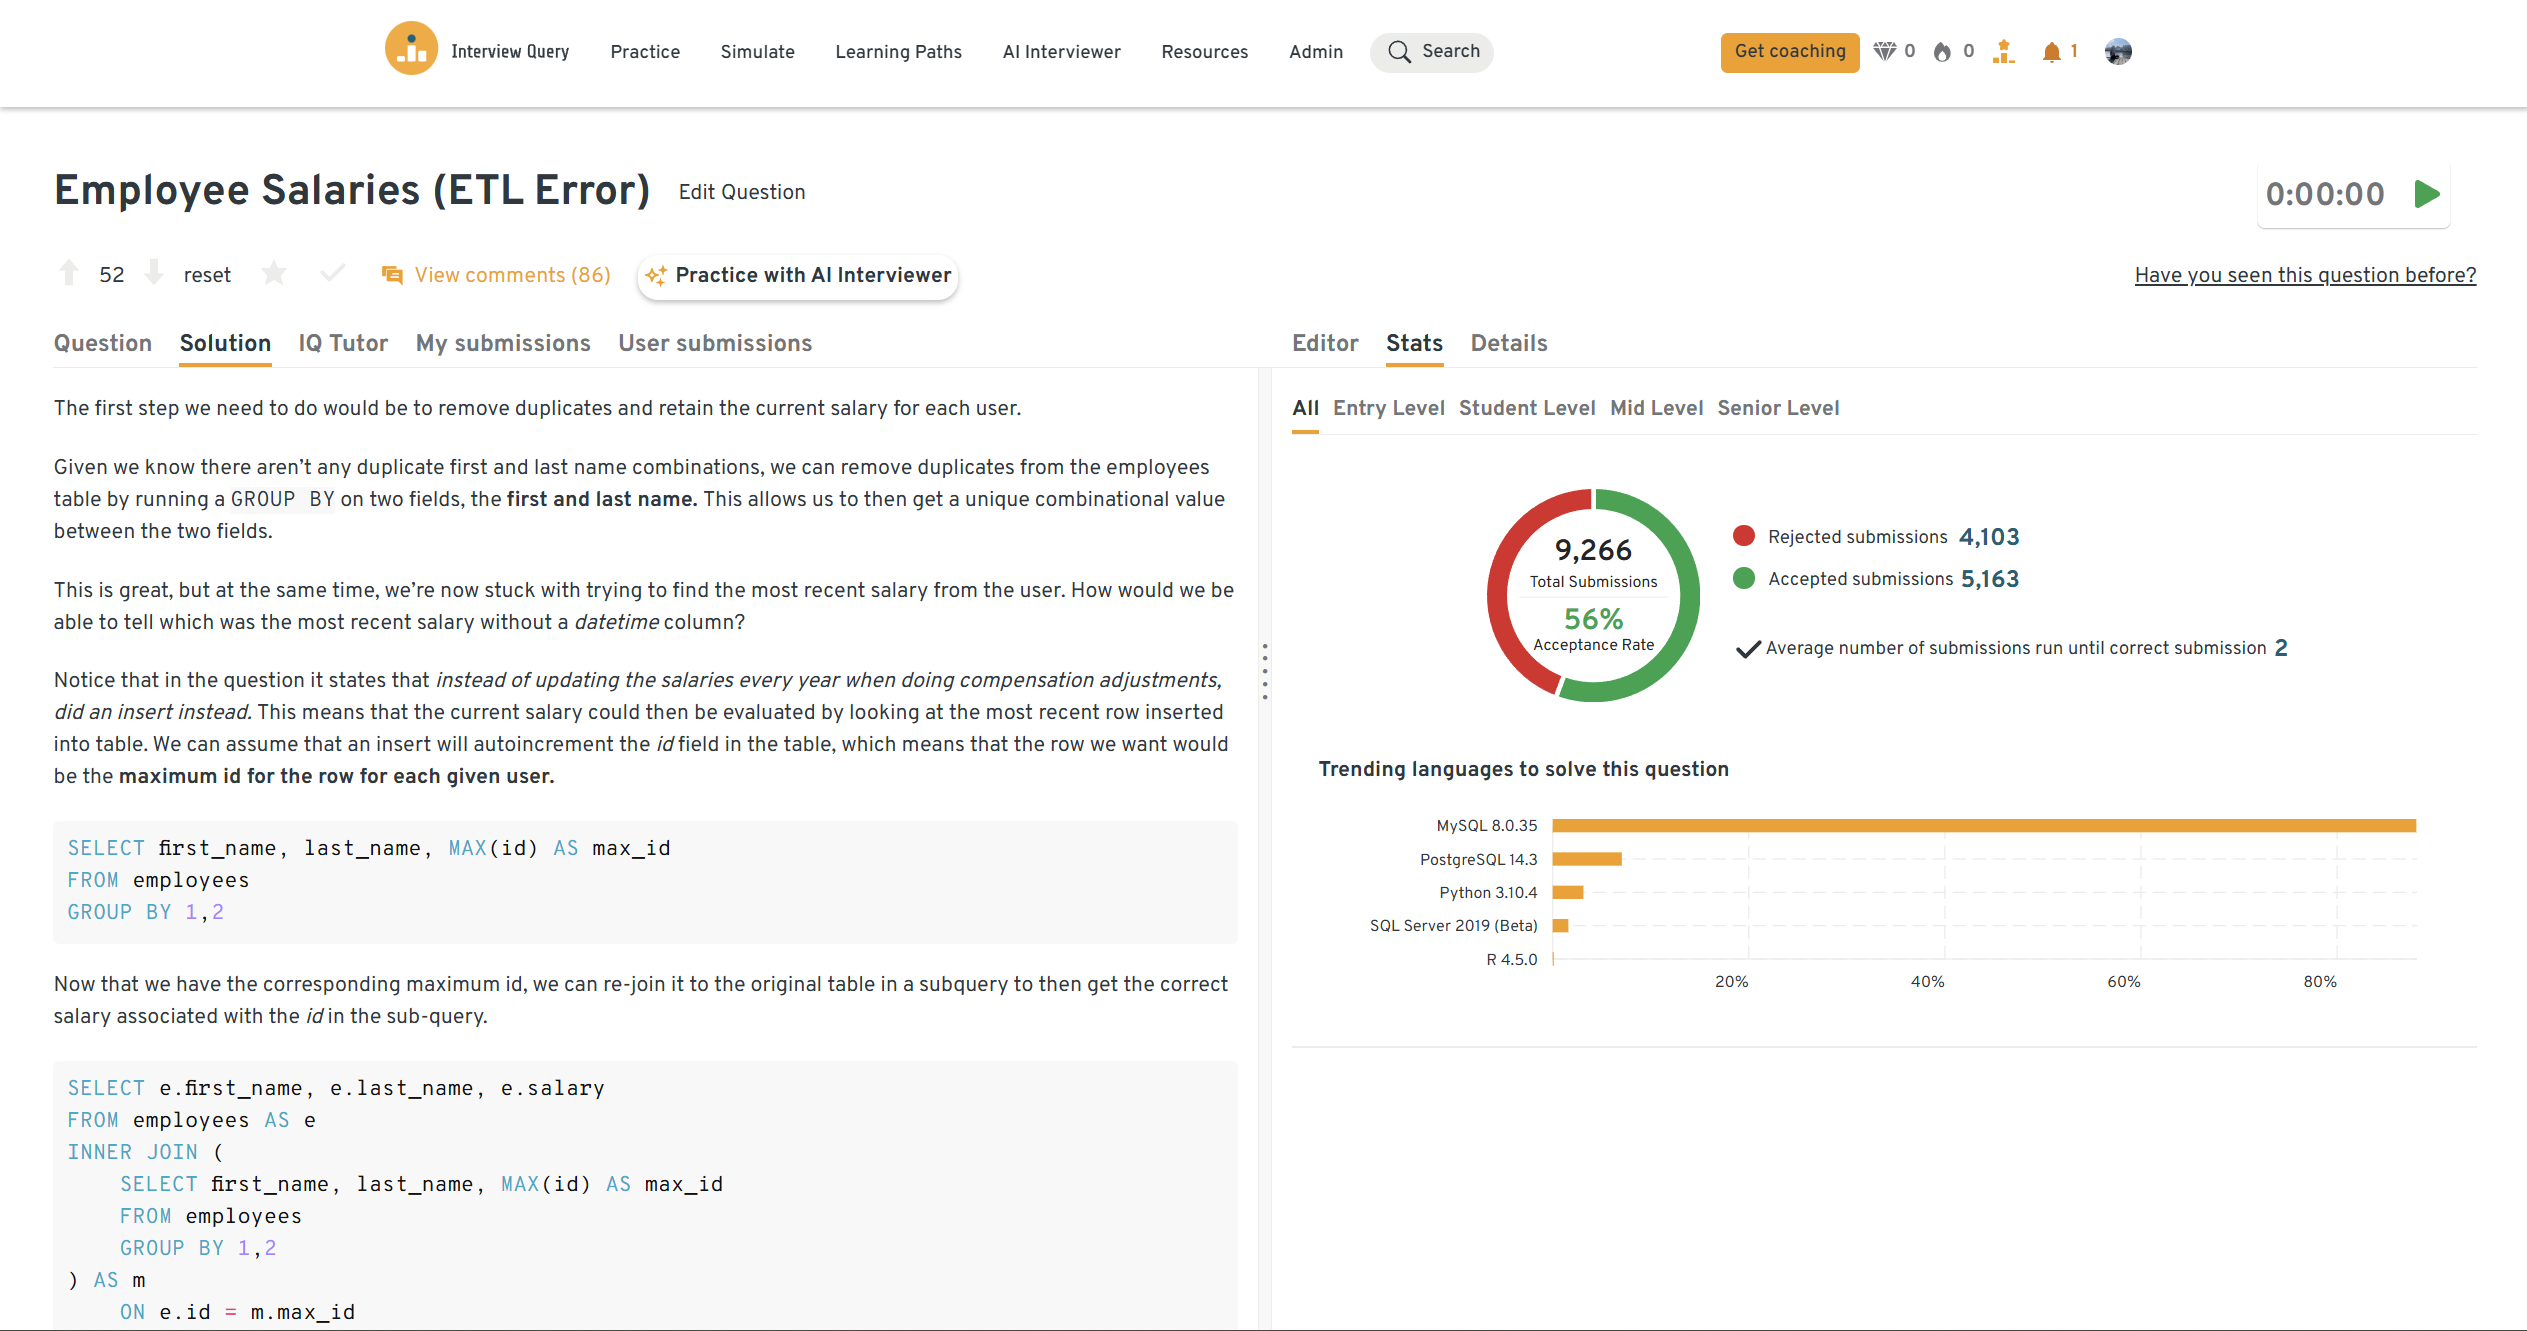Open the leaderboard podium icon
Viewport: 2527px width, 1331px height.
pos(2003,52)
